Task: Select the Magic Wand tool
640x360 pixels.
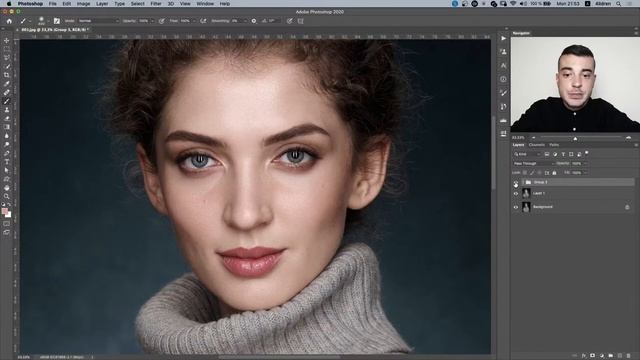Action: [x=7, y=66]
